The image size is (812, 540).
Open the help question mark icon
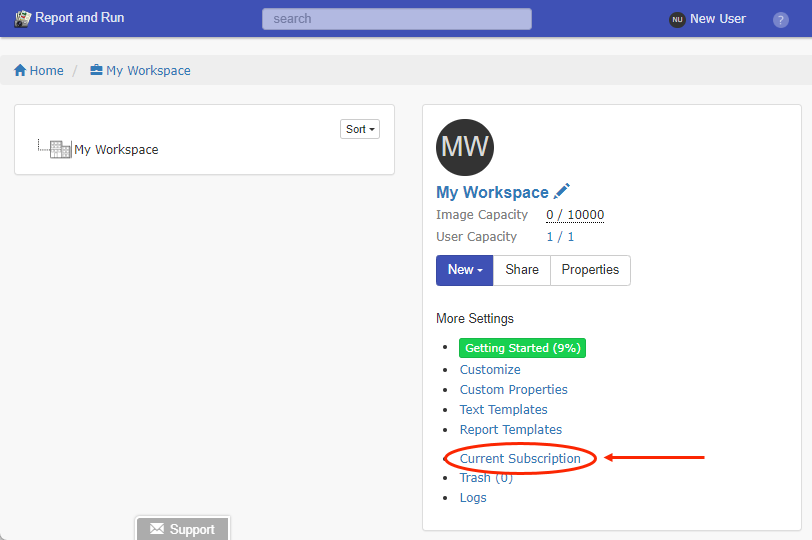(x=780, y=20)
